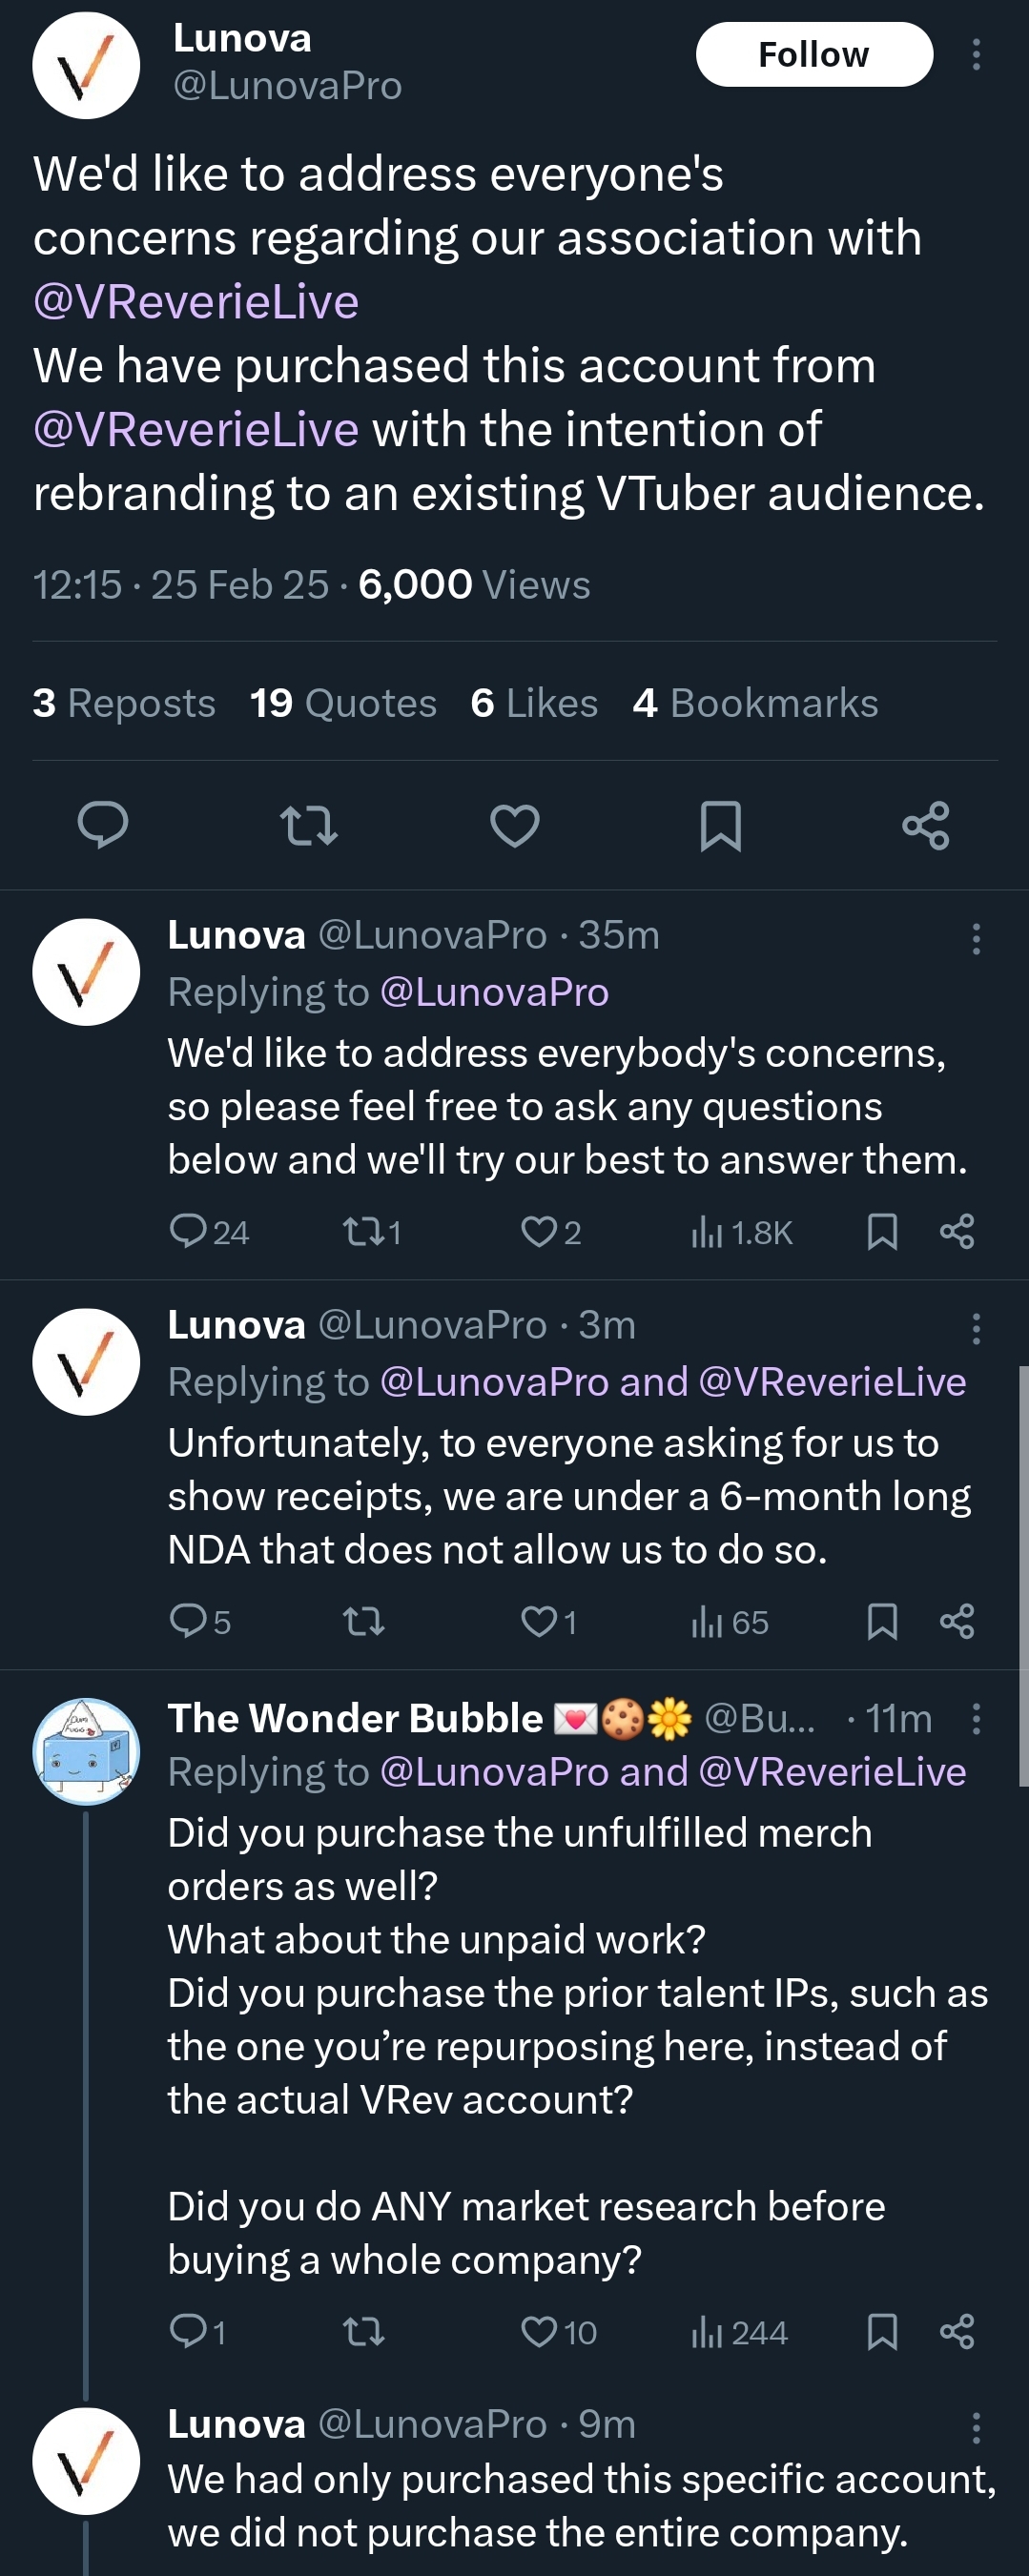1029x2576 pixels.
Task: View the 3 Reposts list
Action: 124,703
